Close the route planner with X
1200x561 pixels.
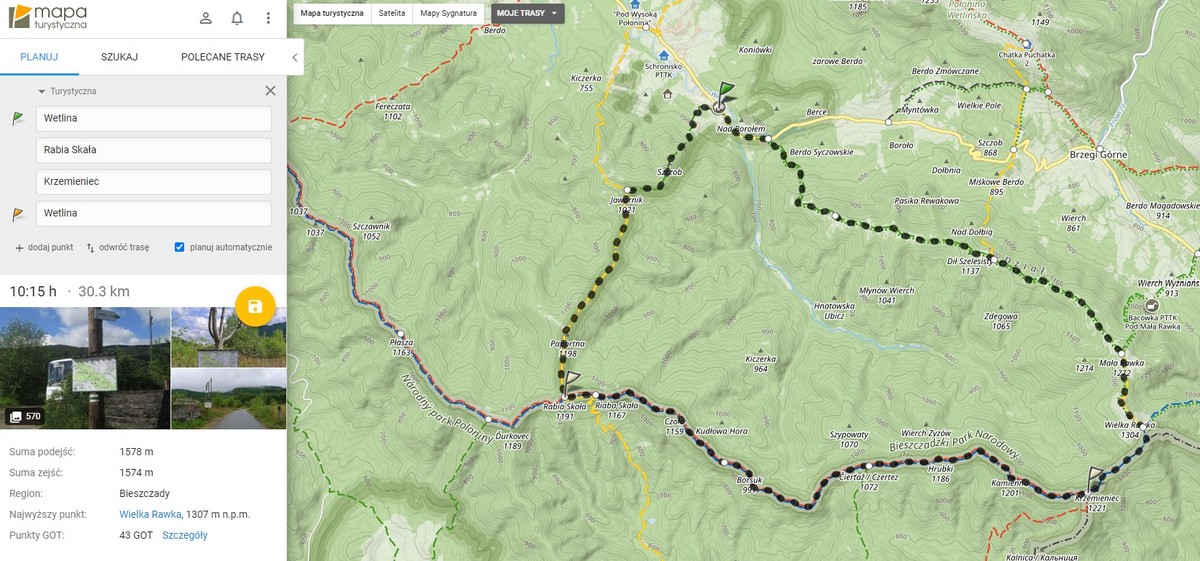point(270,91)
